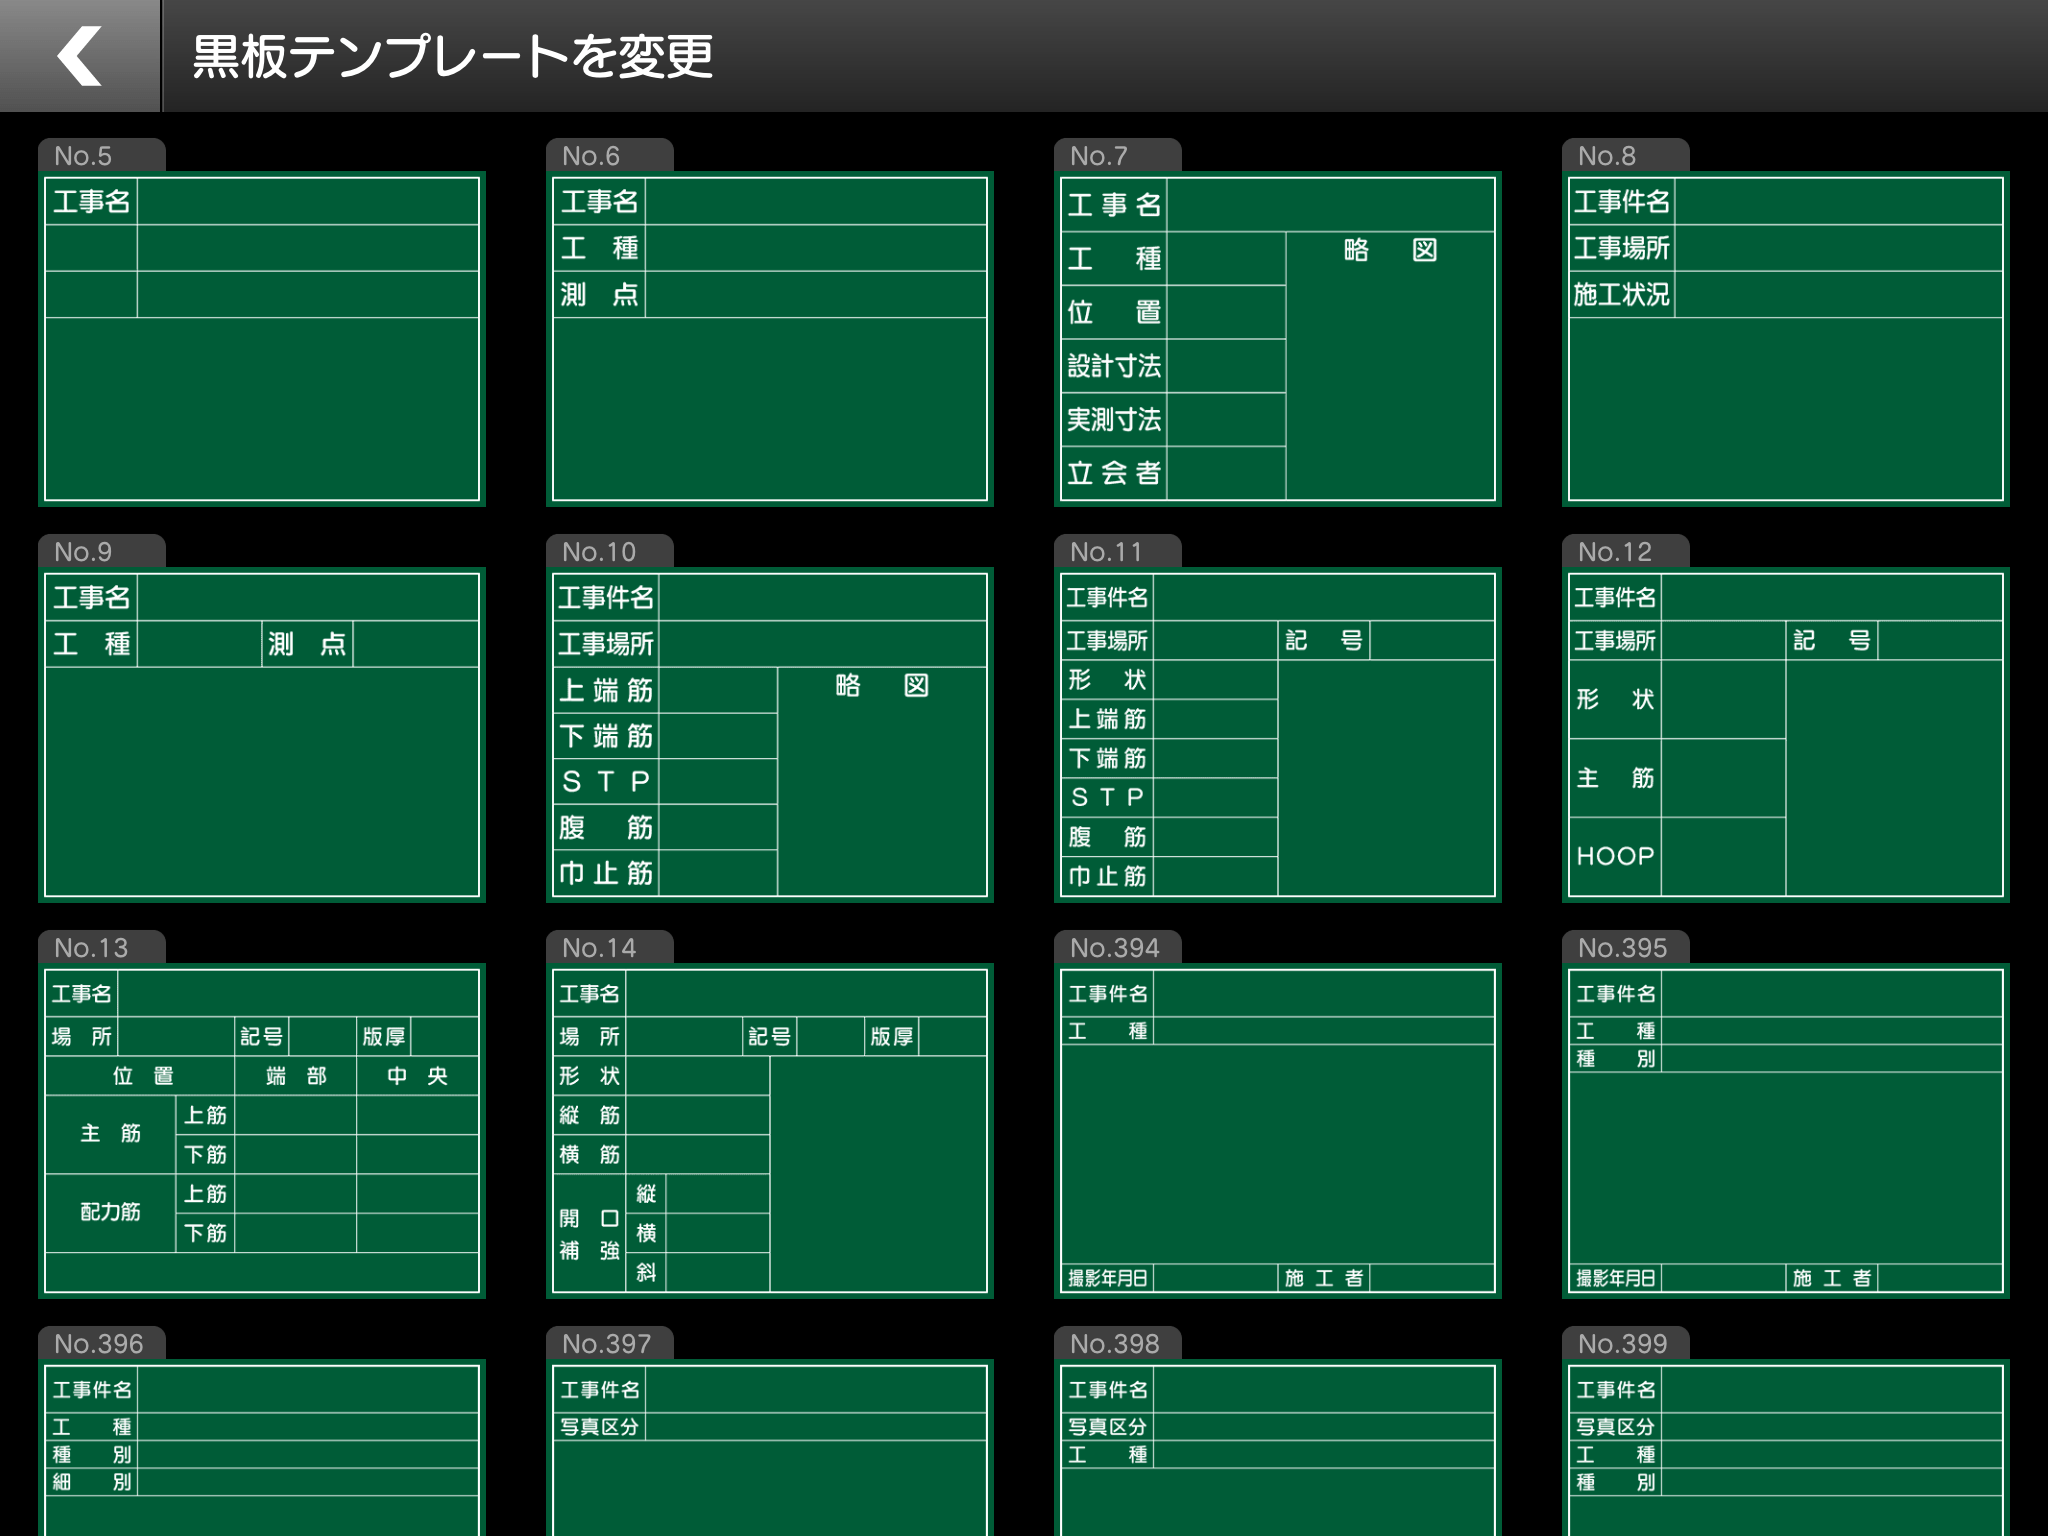Tap the back arrow icon
The width and height of the screenshot is (2048, 1536).
(x=80, y=56)
